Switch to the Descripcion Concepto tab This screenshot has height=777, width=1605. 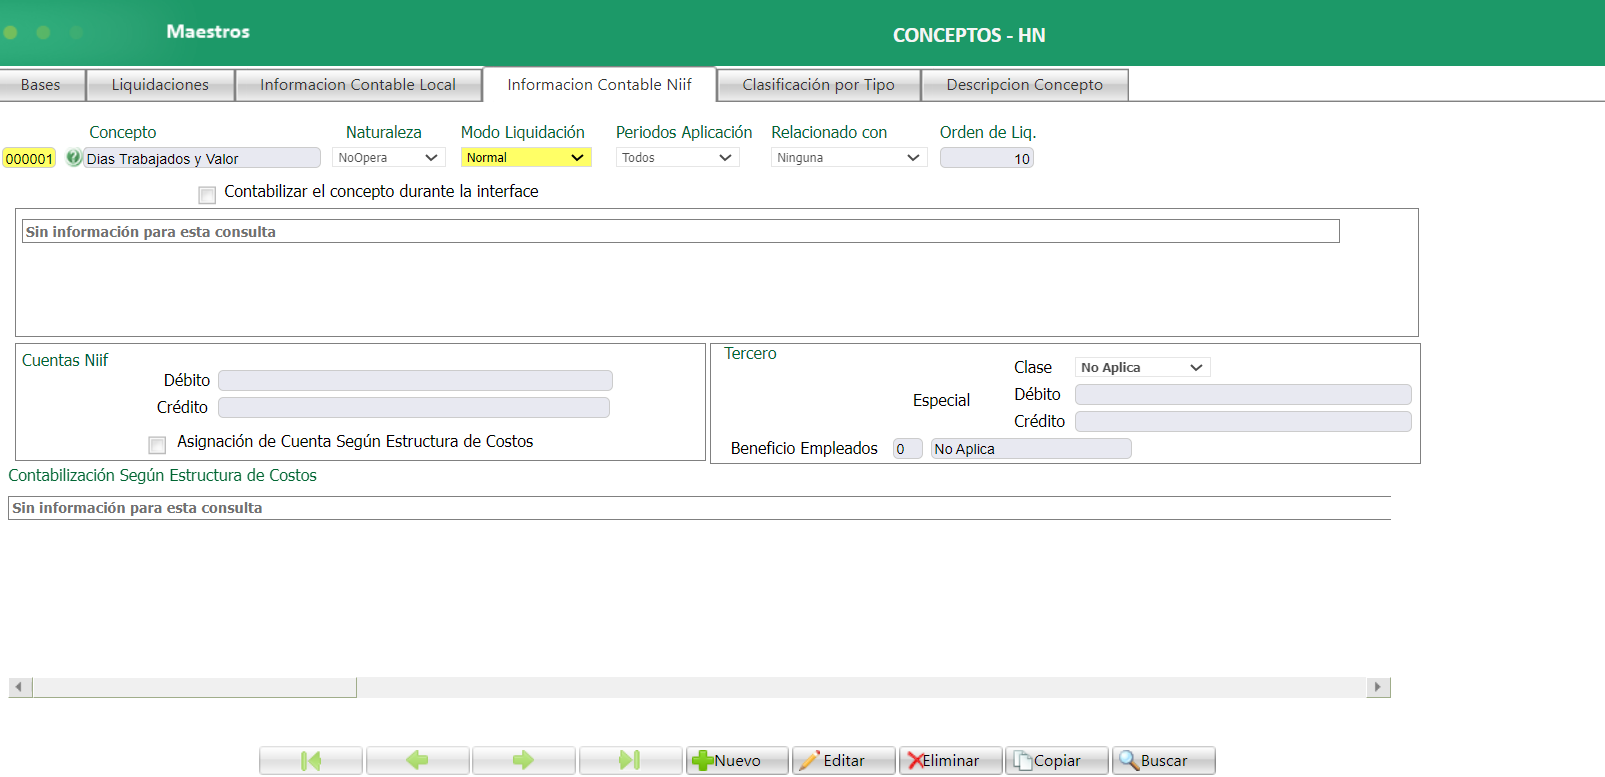1025,85
